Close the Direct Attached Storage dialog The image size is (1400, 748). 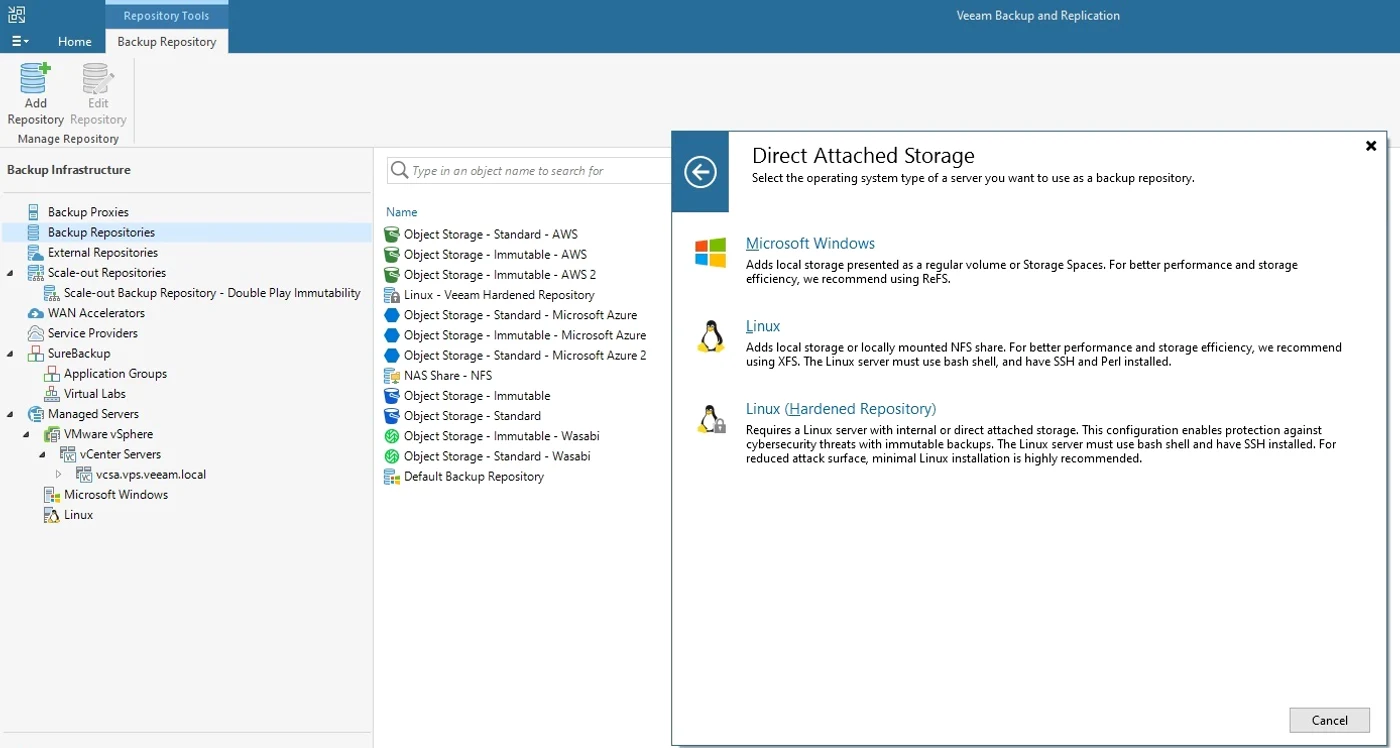pos(1371,146)
